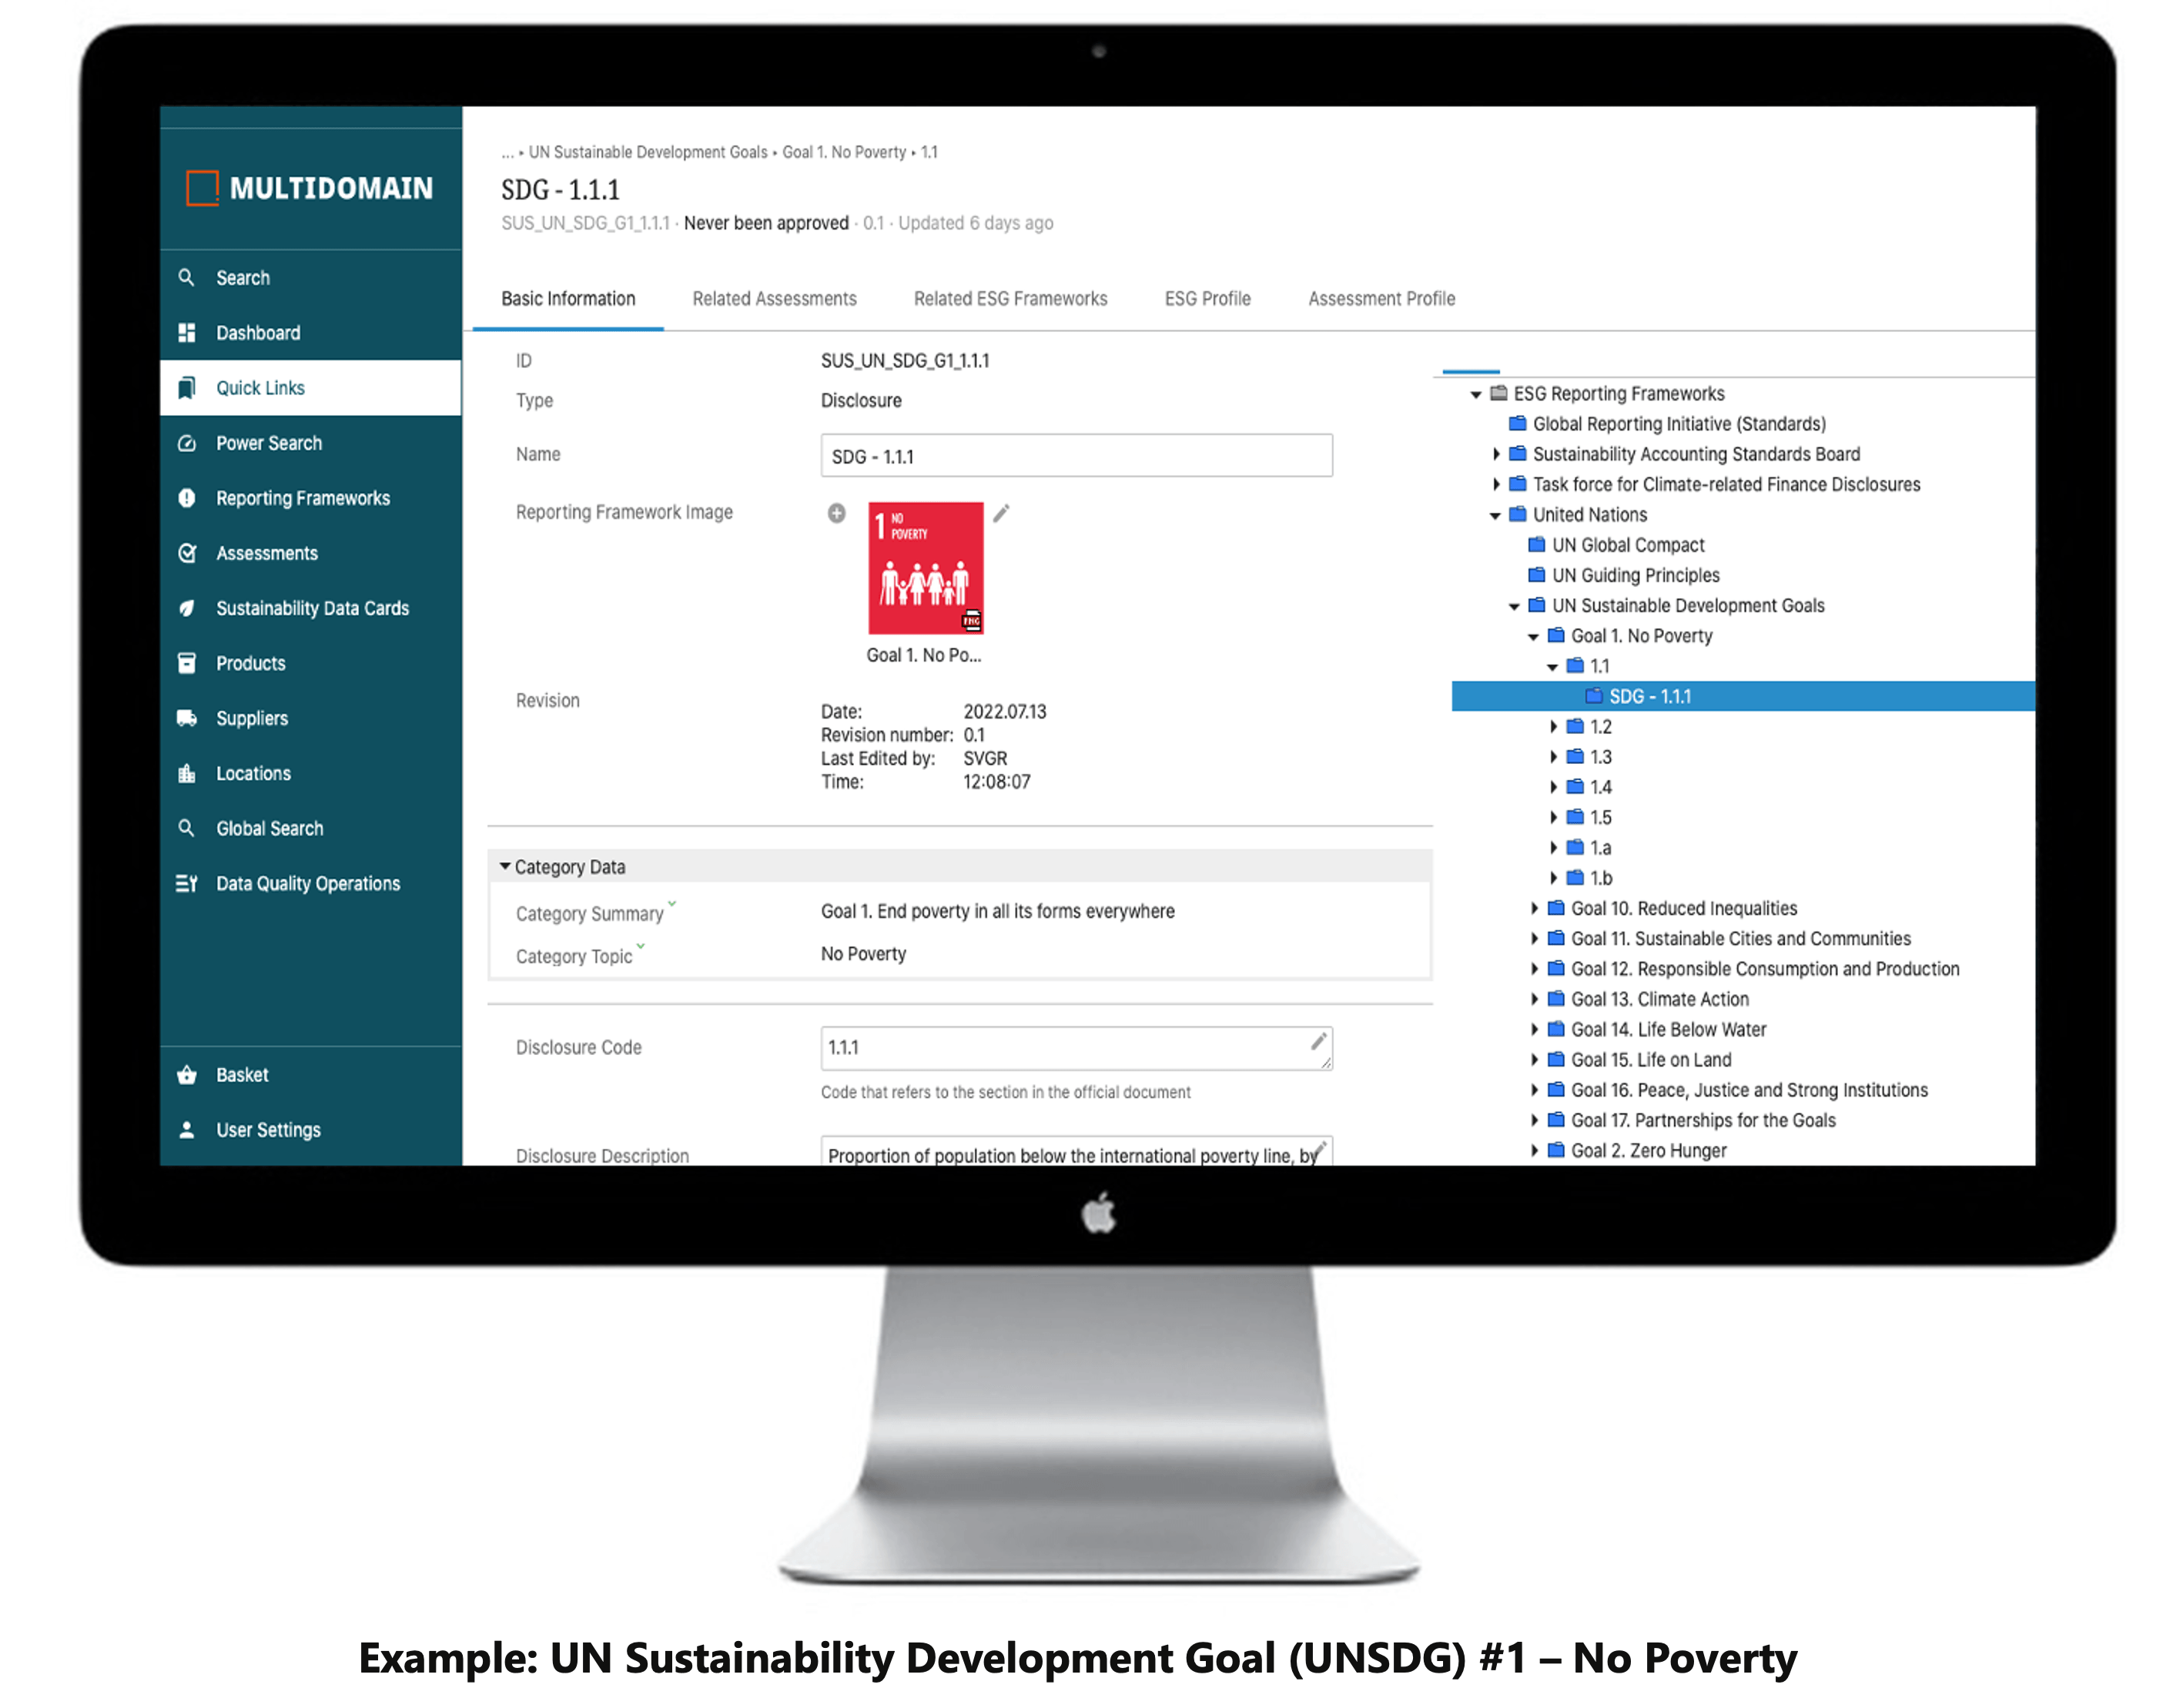Click the Reporting Frameworks alert icon
This screenshot has height=1708, width=2163.
186,498
